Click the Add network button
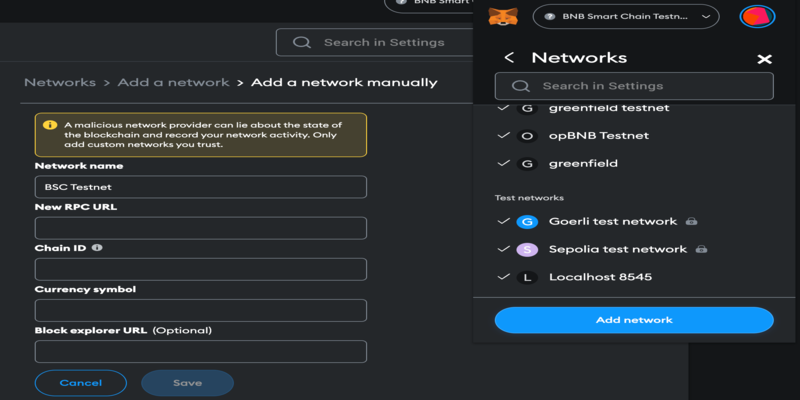The width and height of the screenshot is (800, 400). click(634, 320)
